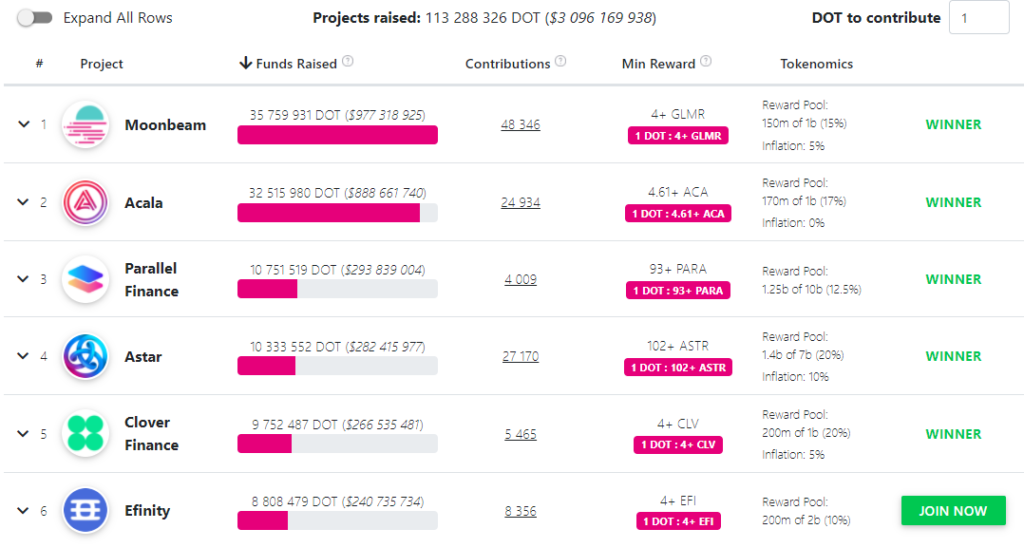Click the Clover Finance logo icon
The image size is (1024, 548).
85,433
